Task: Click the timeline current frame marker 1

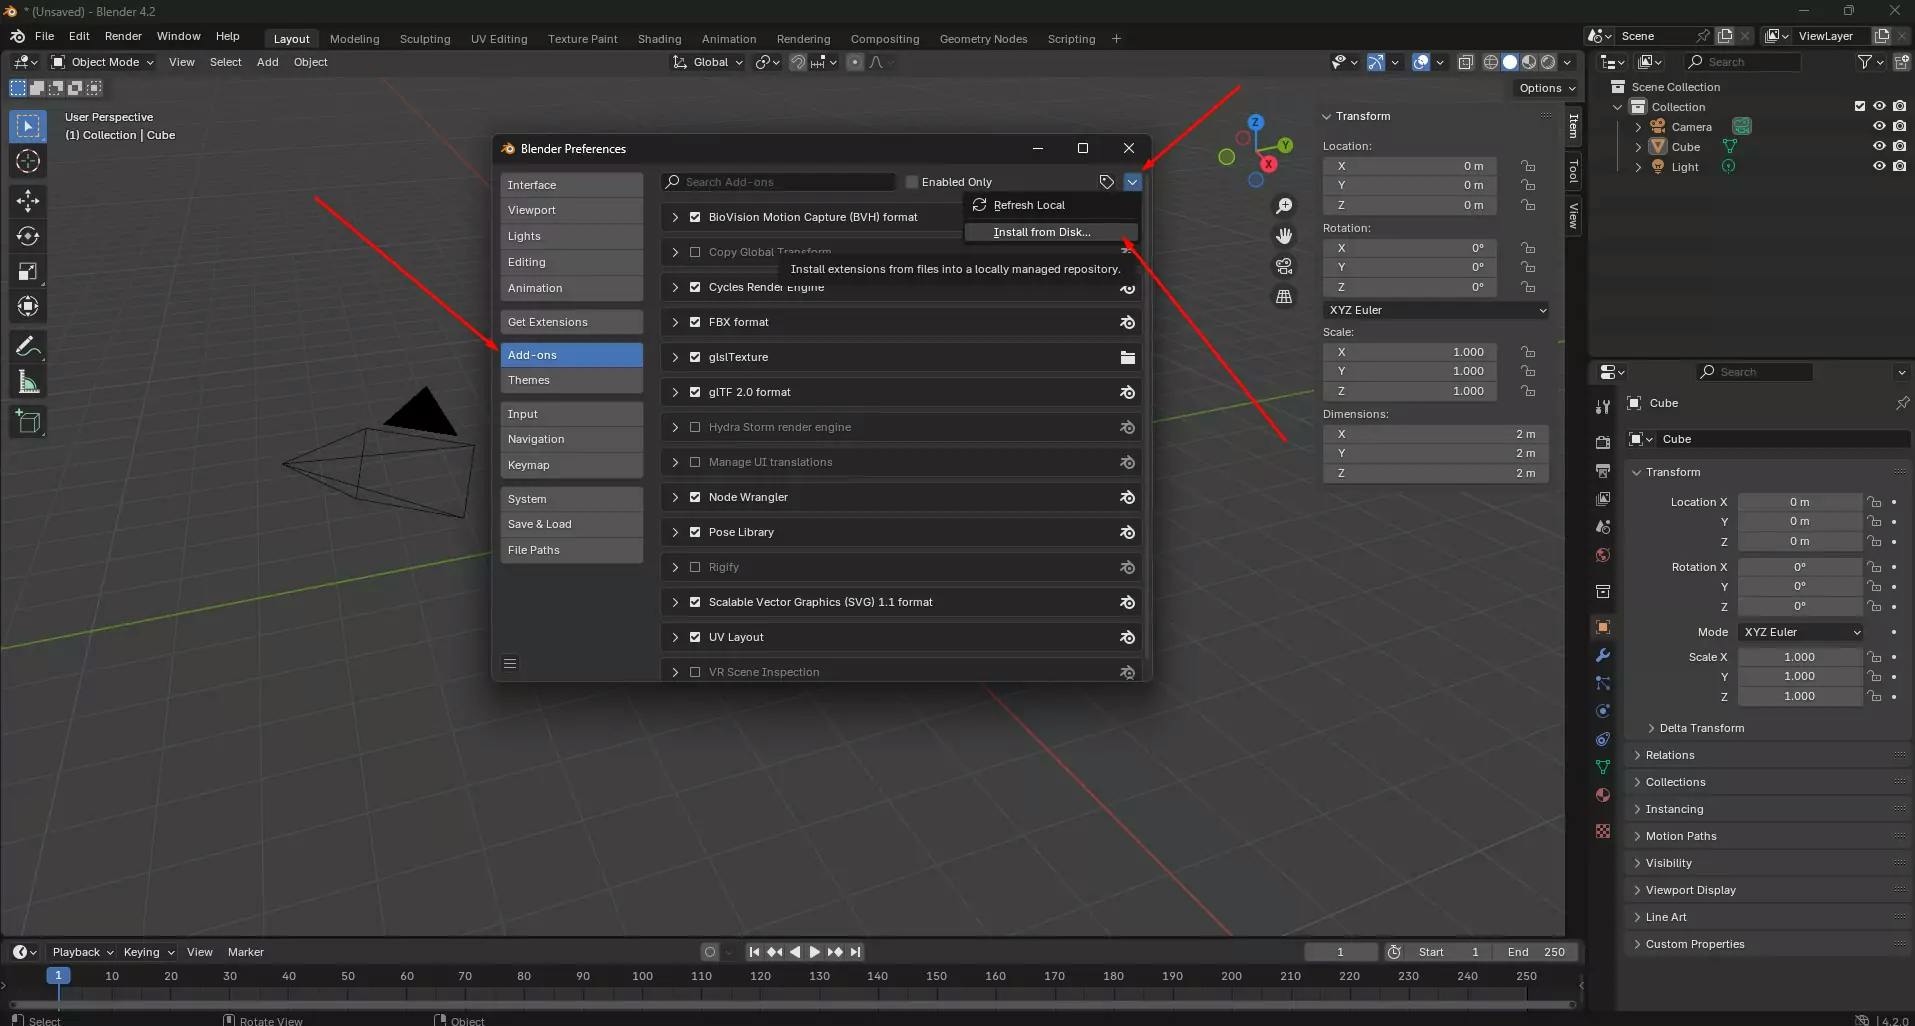Action: 58,976
